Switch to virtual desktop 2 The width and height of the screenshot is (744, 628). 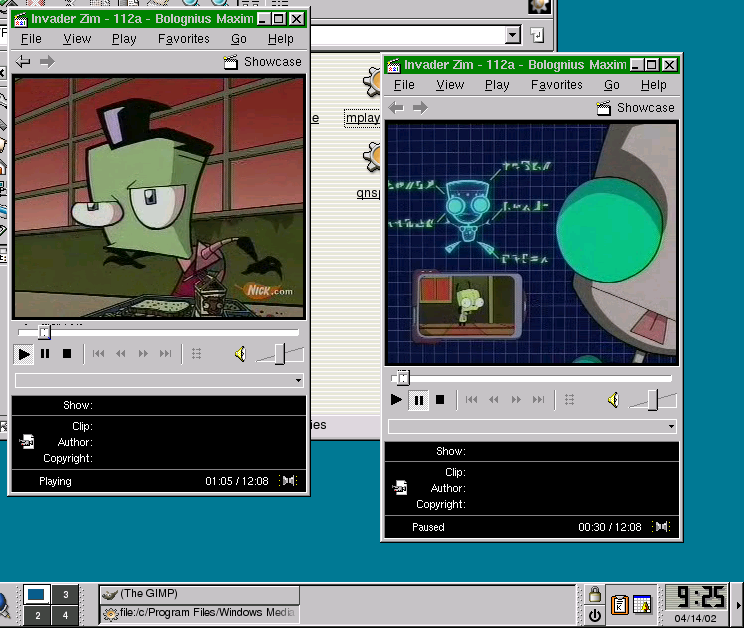click(x=37, y=616)
